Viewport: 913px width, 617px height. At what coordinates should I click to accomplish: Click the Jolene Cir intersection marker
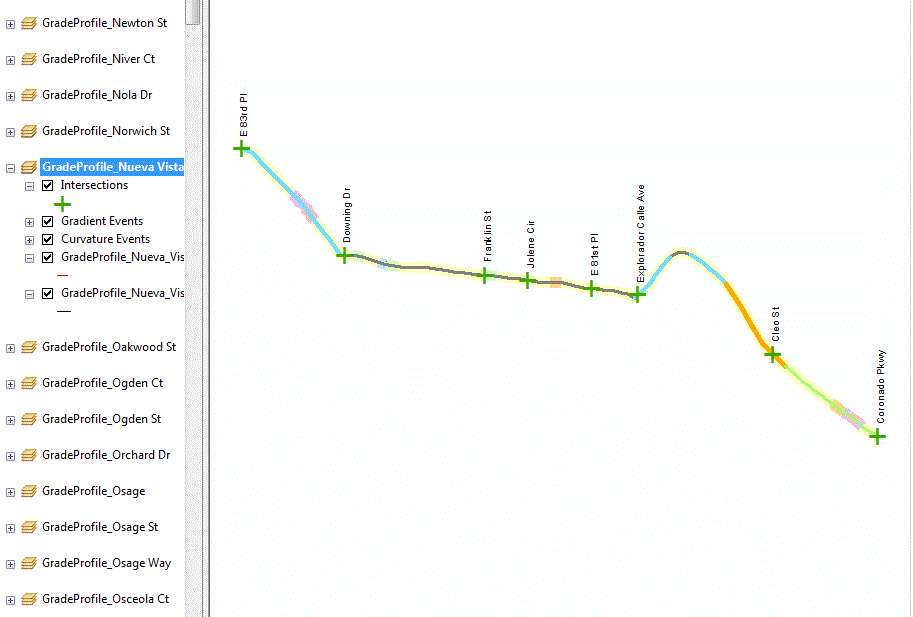point(527,281)
